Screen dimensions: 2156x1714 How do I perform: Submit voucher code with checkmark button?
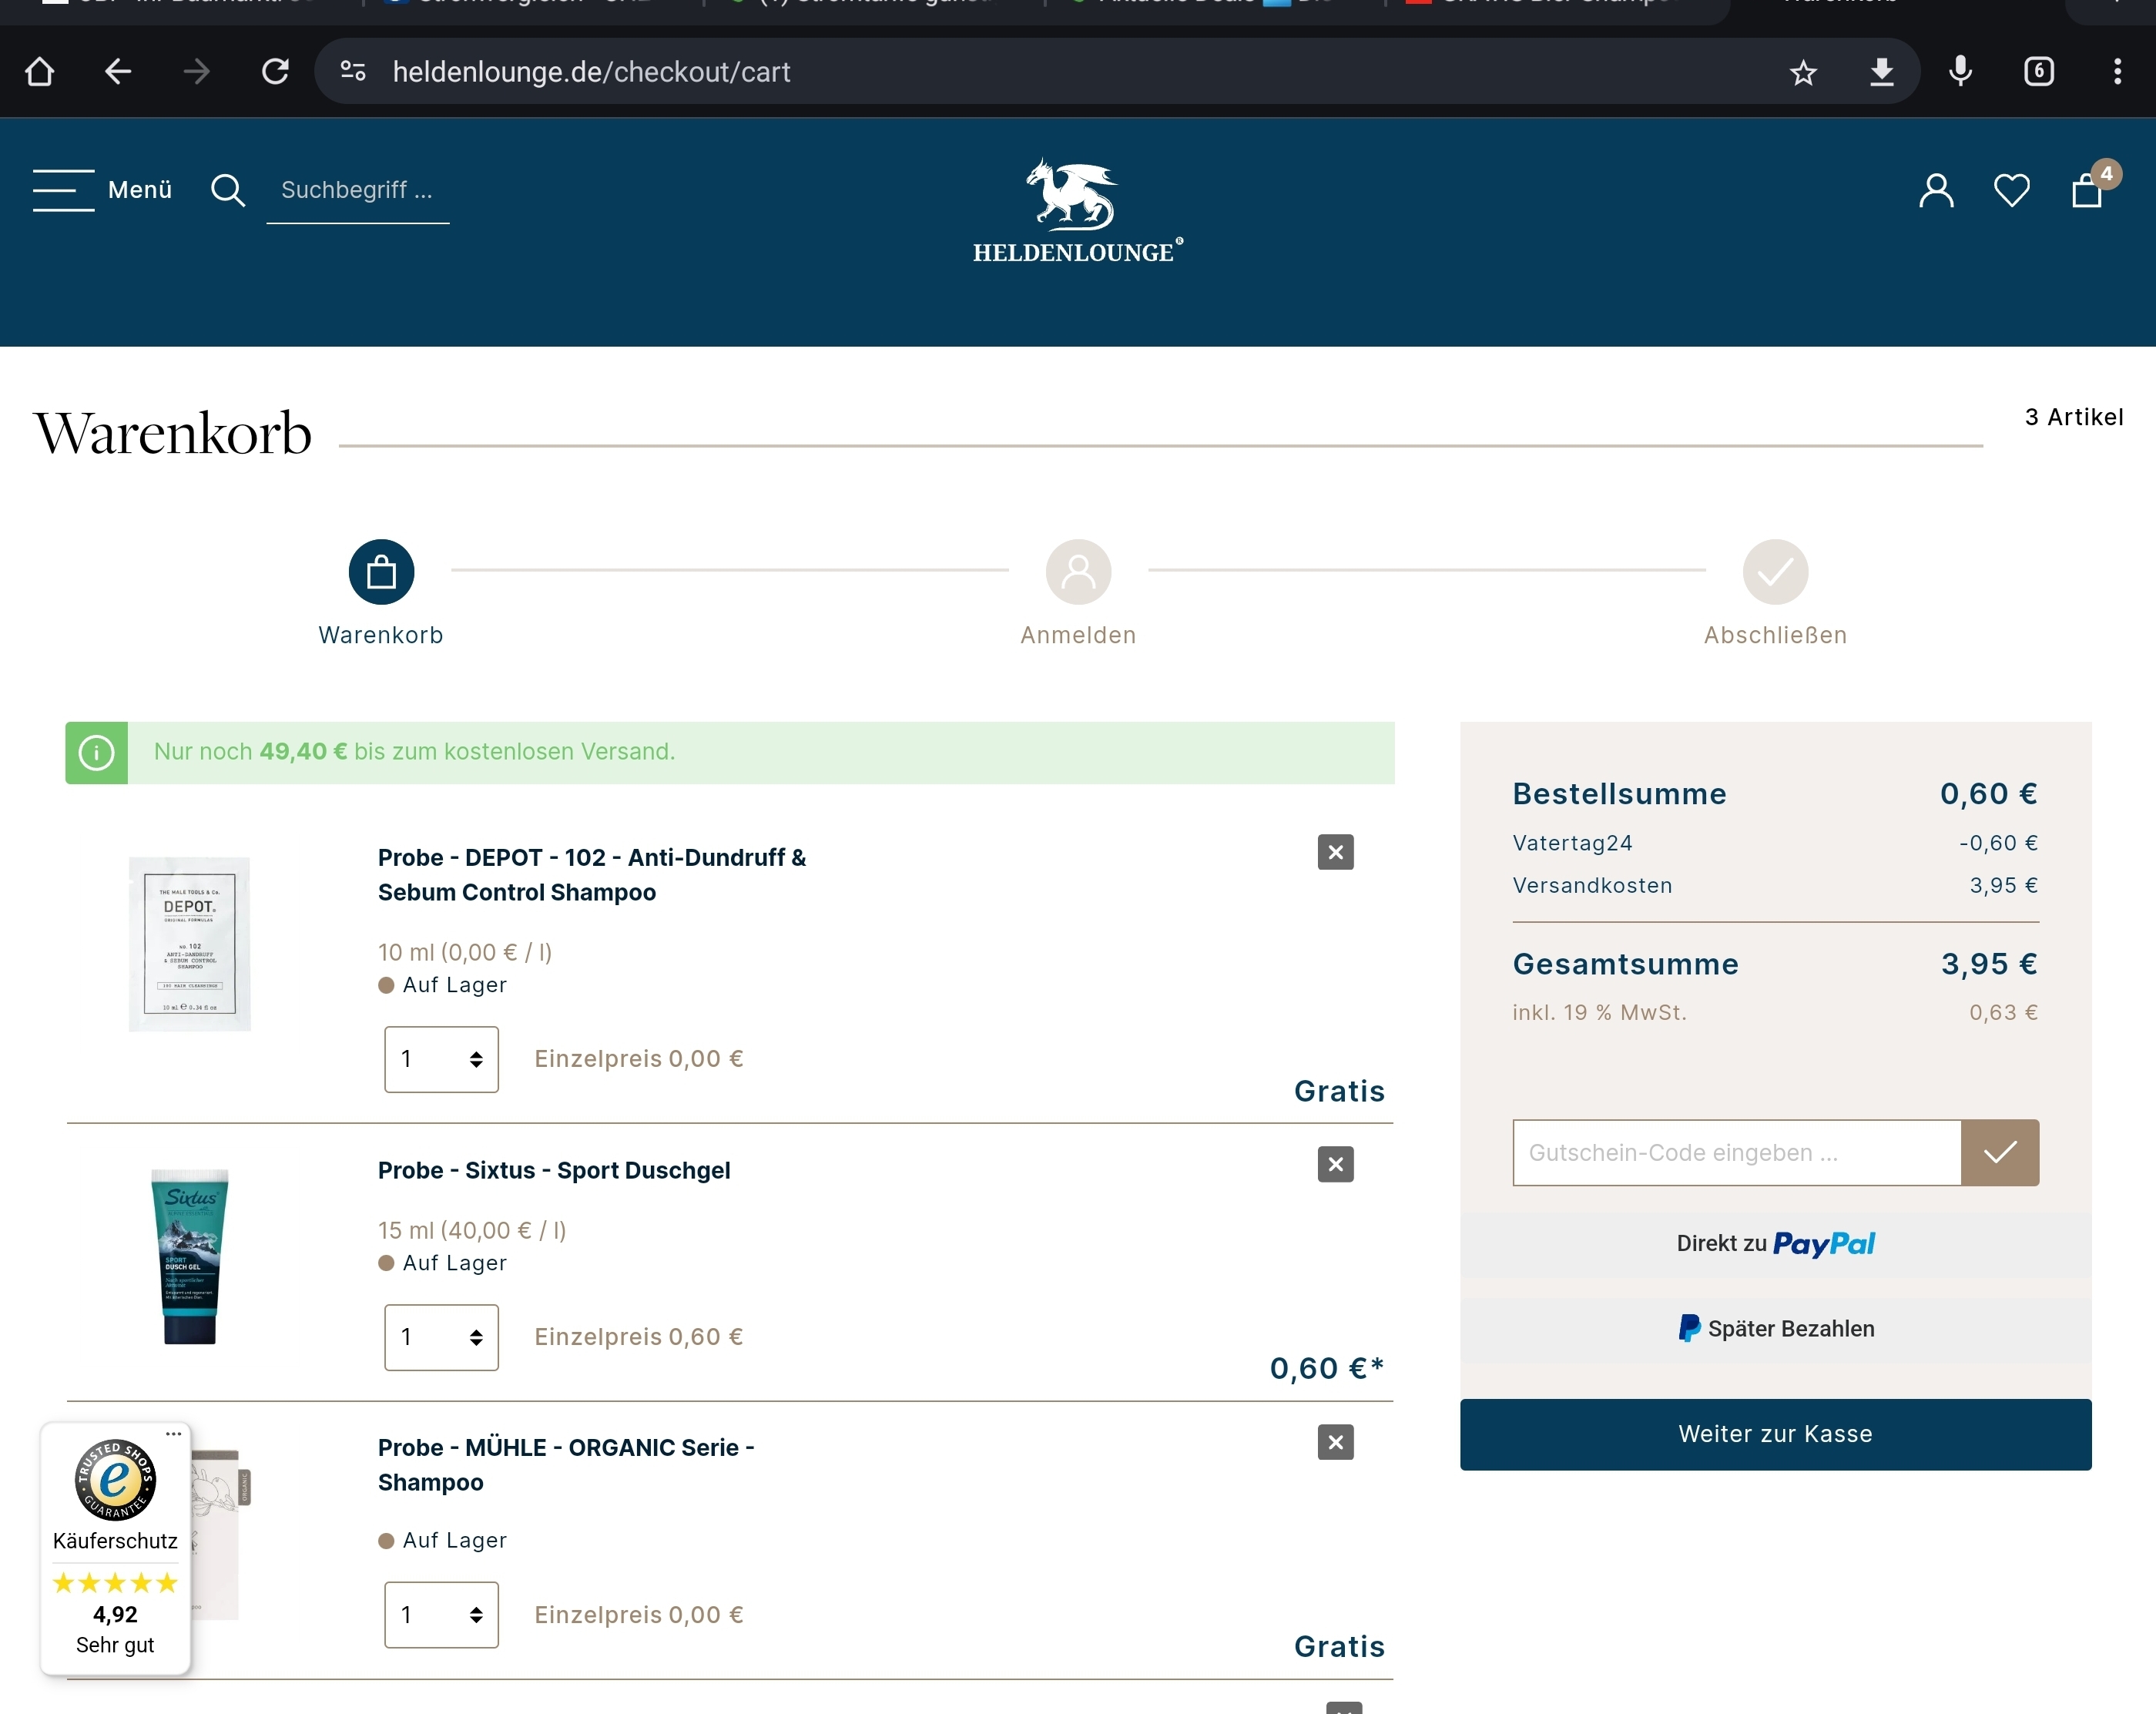pos(1999,1153)
